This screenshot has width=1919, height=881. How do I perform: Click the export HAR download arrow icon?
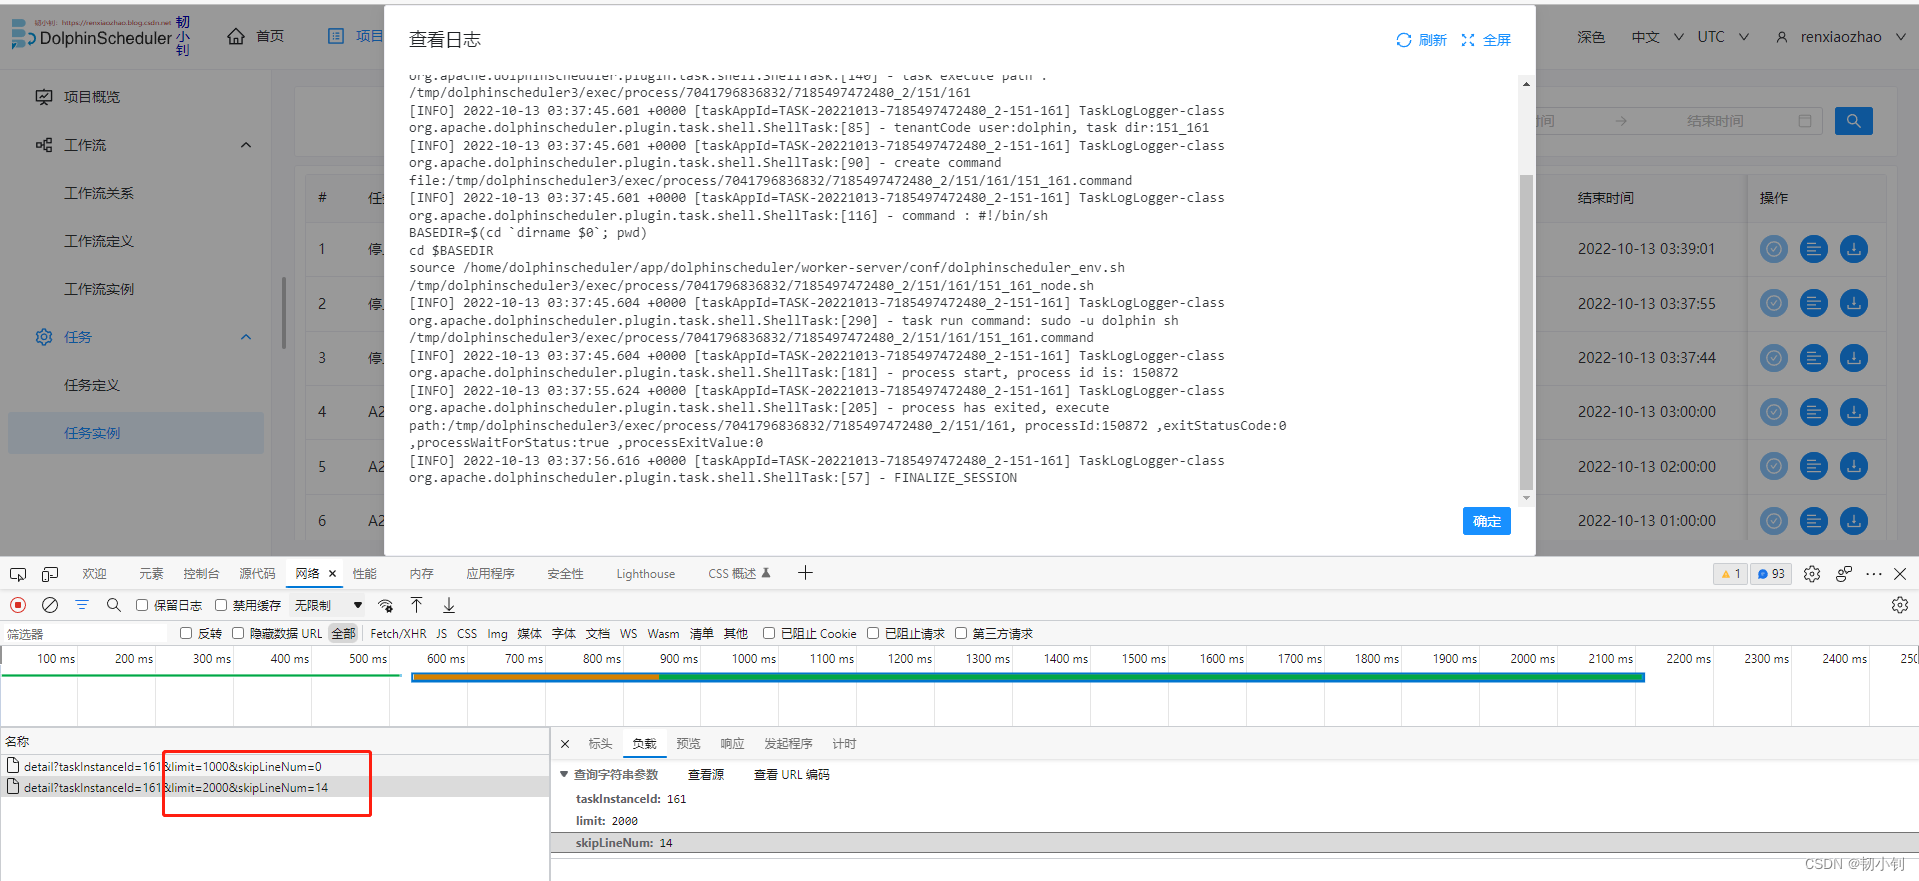(449, 605)
